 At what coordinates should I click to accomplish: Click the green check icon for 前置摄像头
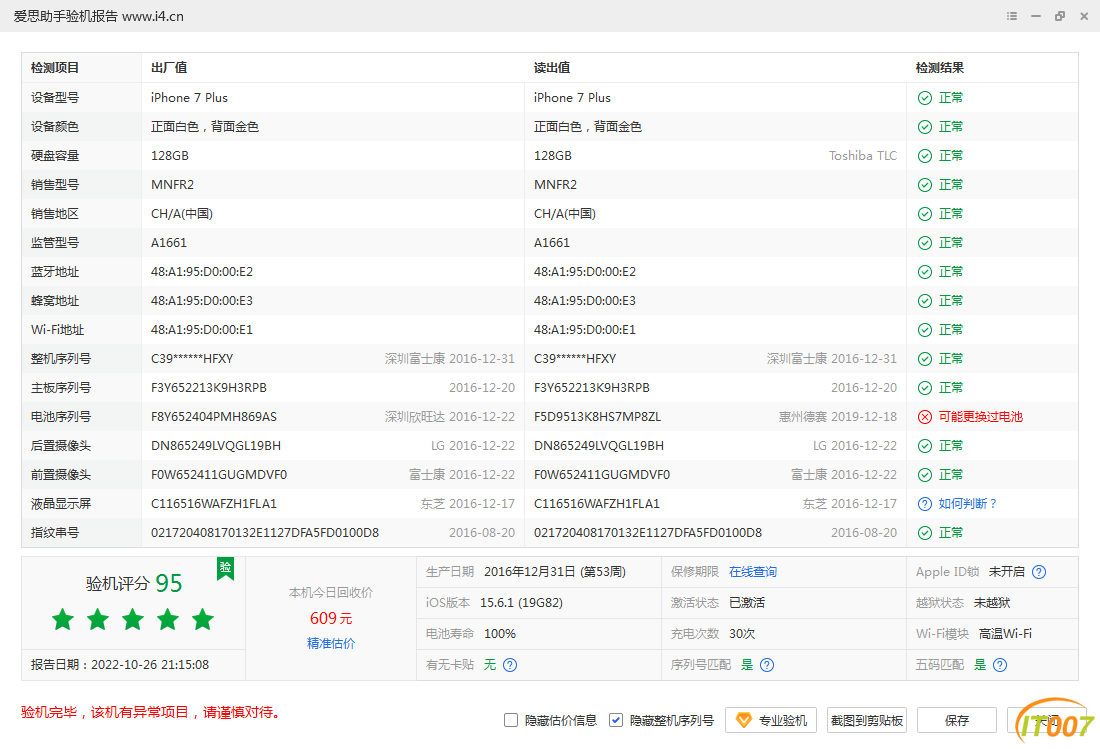925,475
